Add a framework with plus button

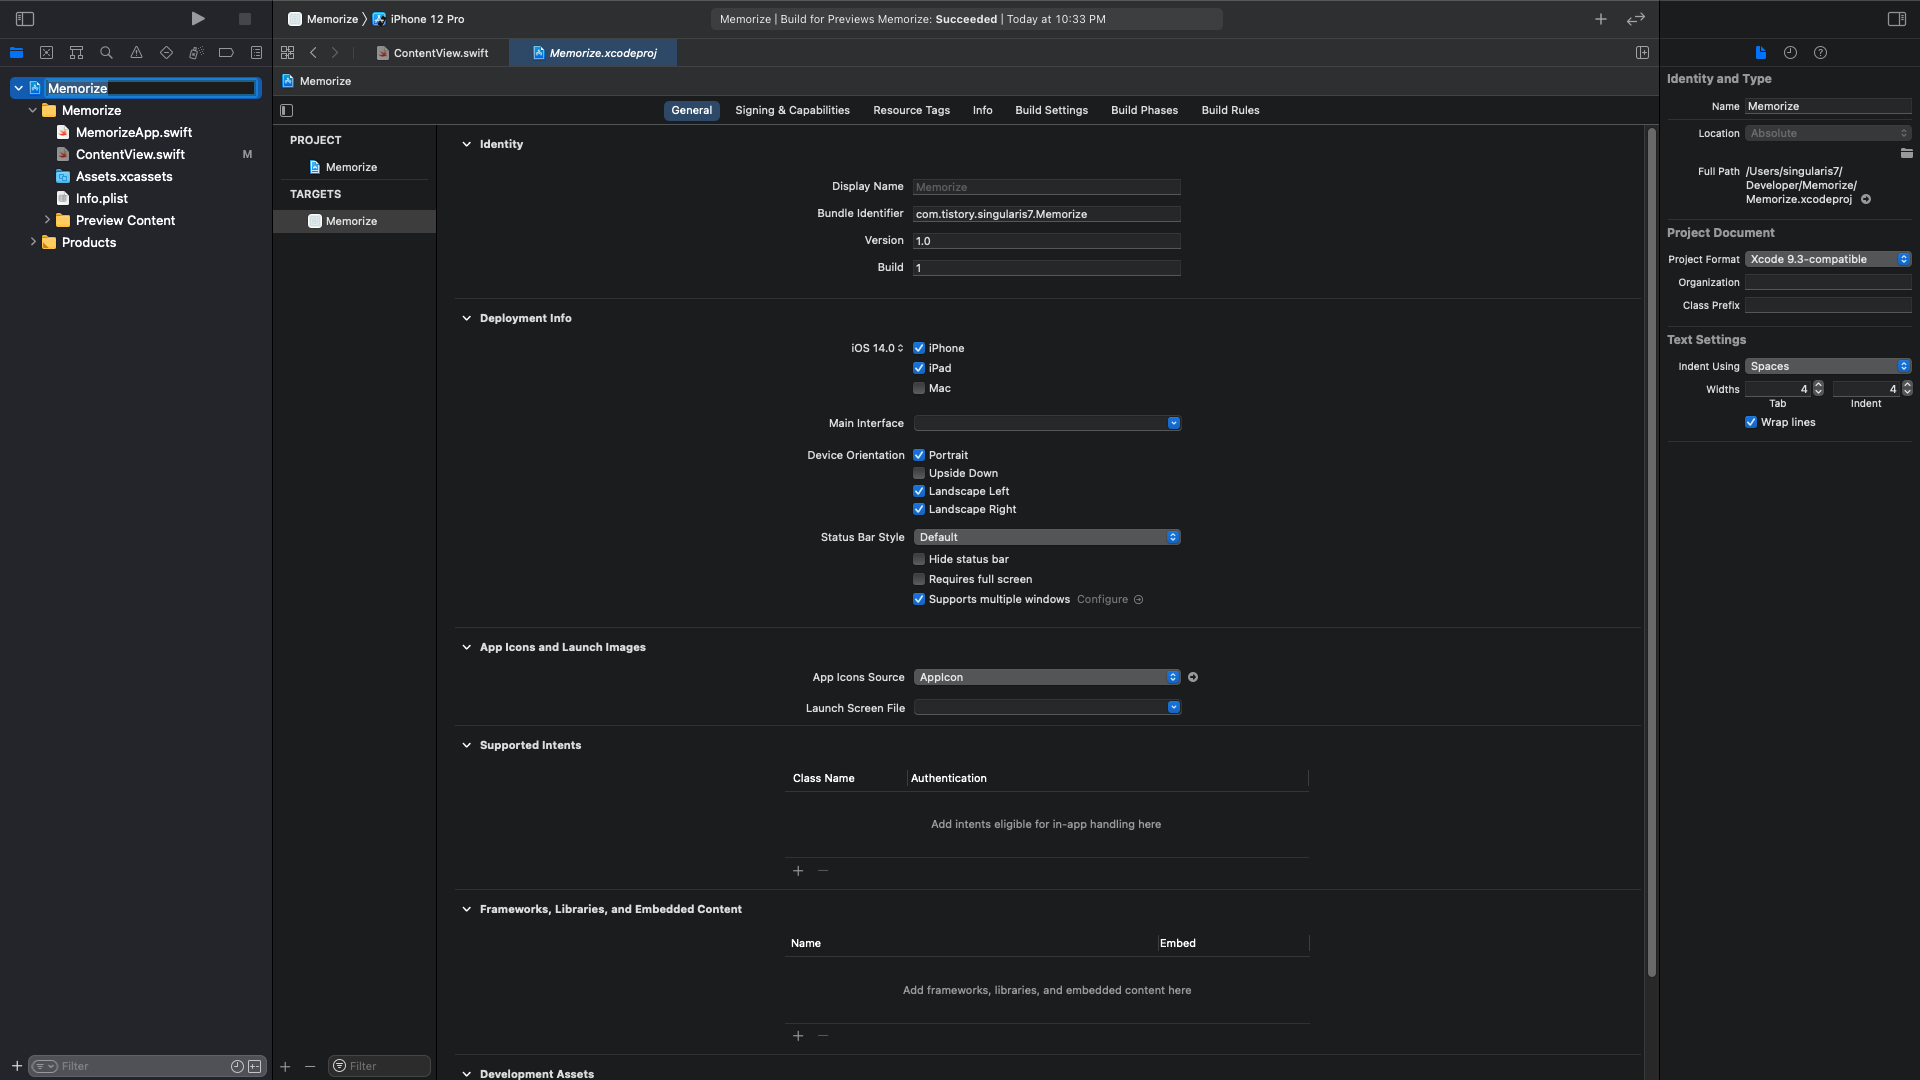[x=798, y=1036]
